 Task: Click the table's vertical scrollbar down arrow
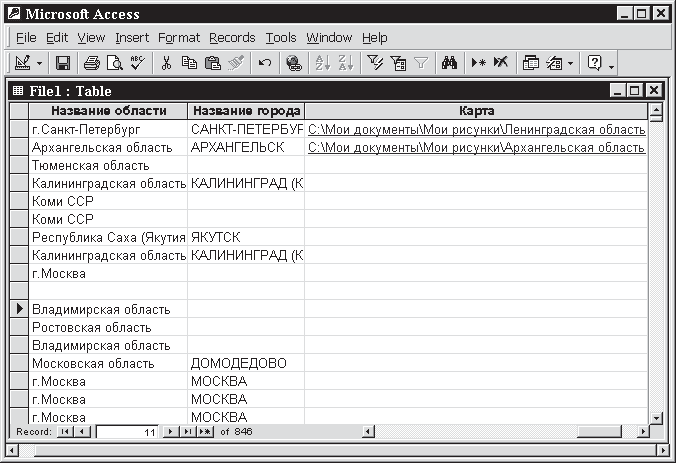coord(656,416)
